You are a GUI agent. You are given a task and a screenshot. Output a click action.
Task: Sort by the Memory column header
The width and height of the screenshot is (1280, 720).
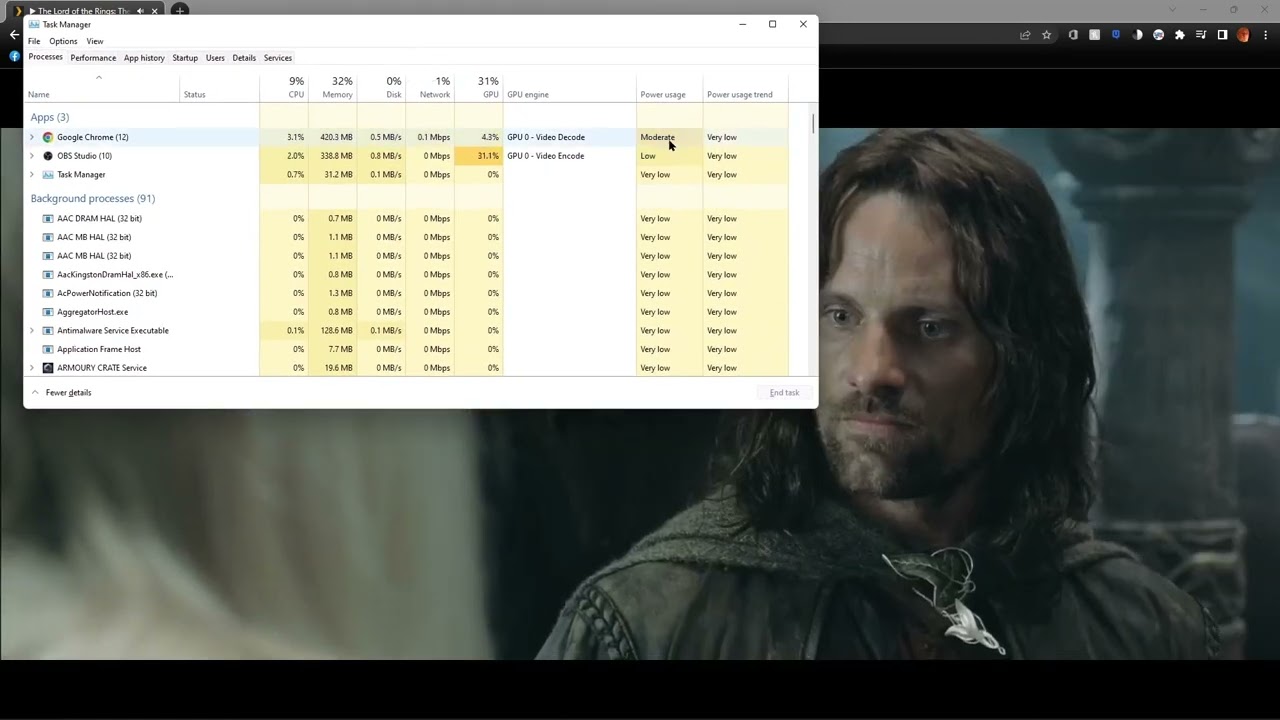click(x=333, y=87)
